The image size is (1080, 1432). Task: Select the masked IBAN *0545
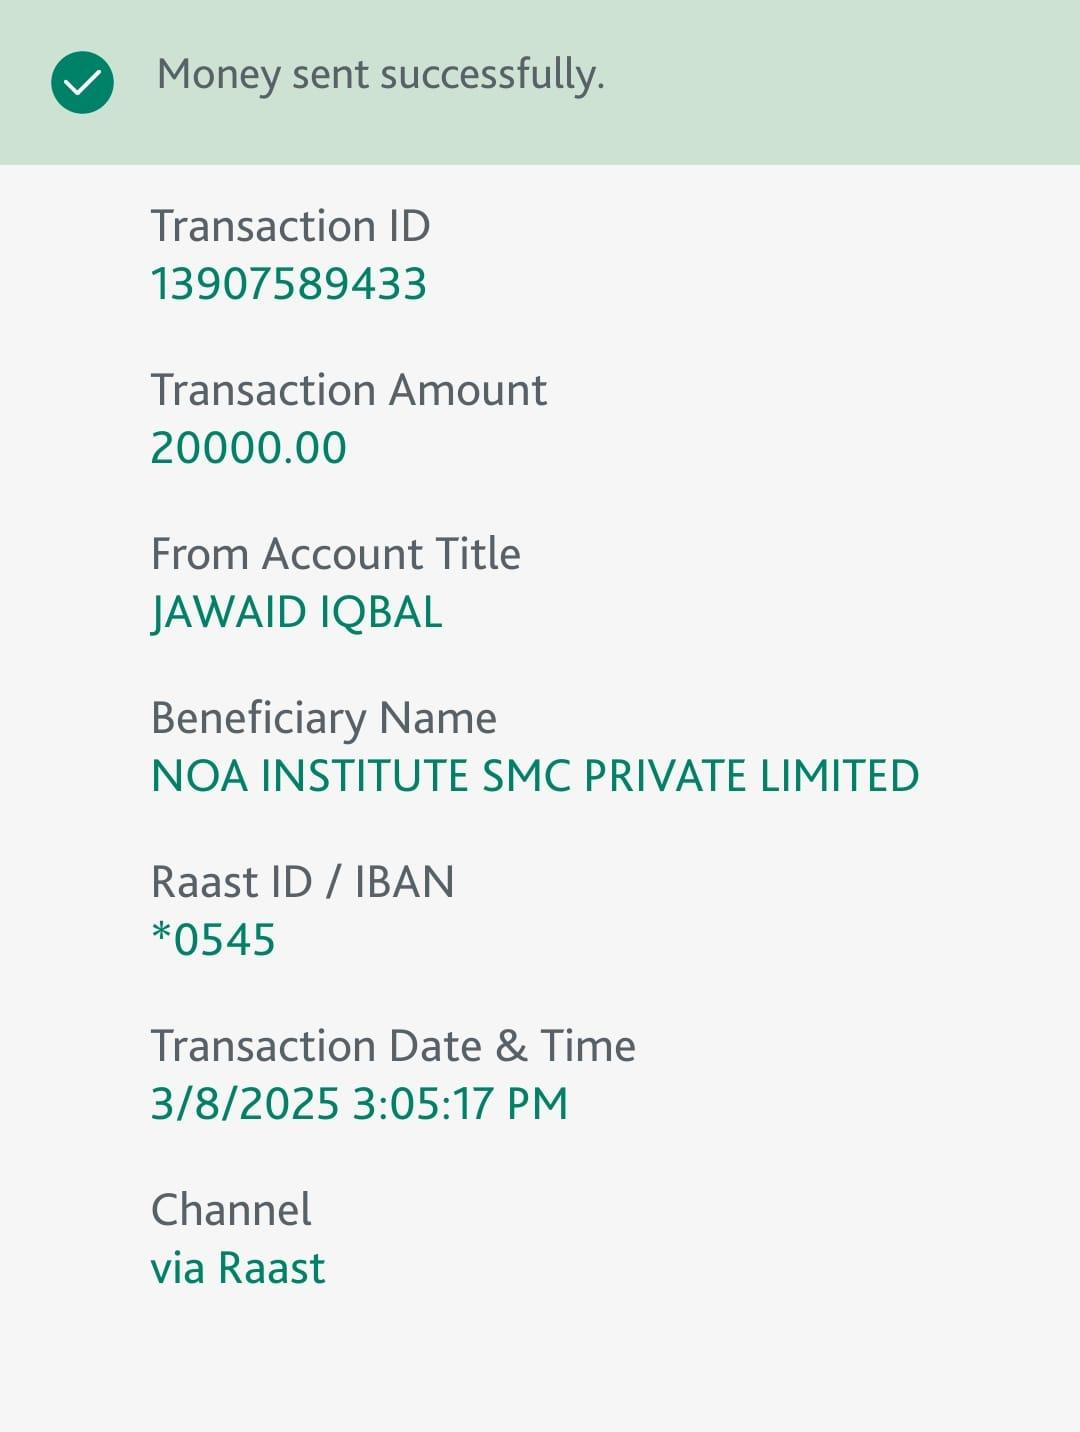click(x=213, y=940)
